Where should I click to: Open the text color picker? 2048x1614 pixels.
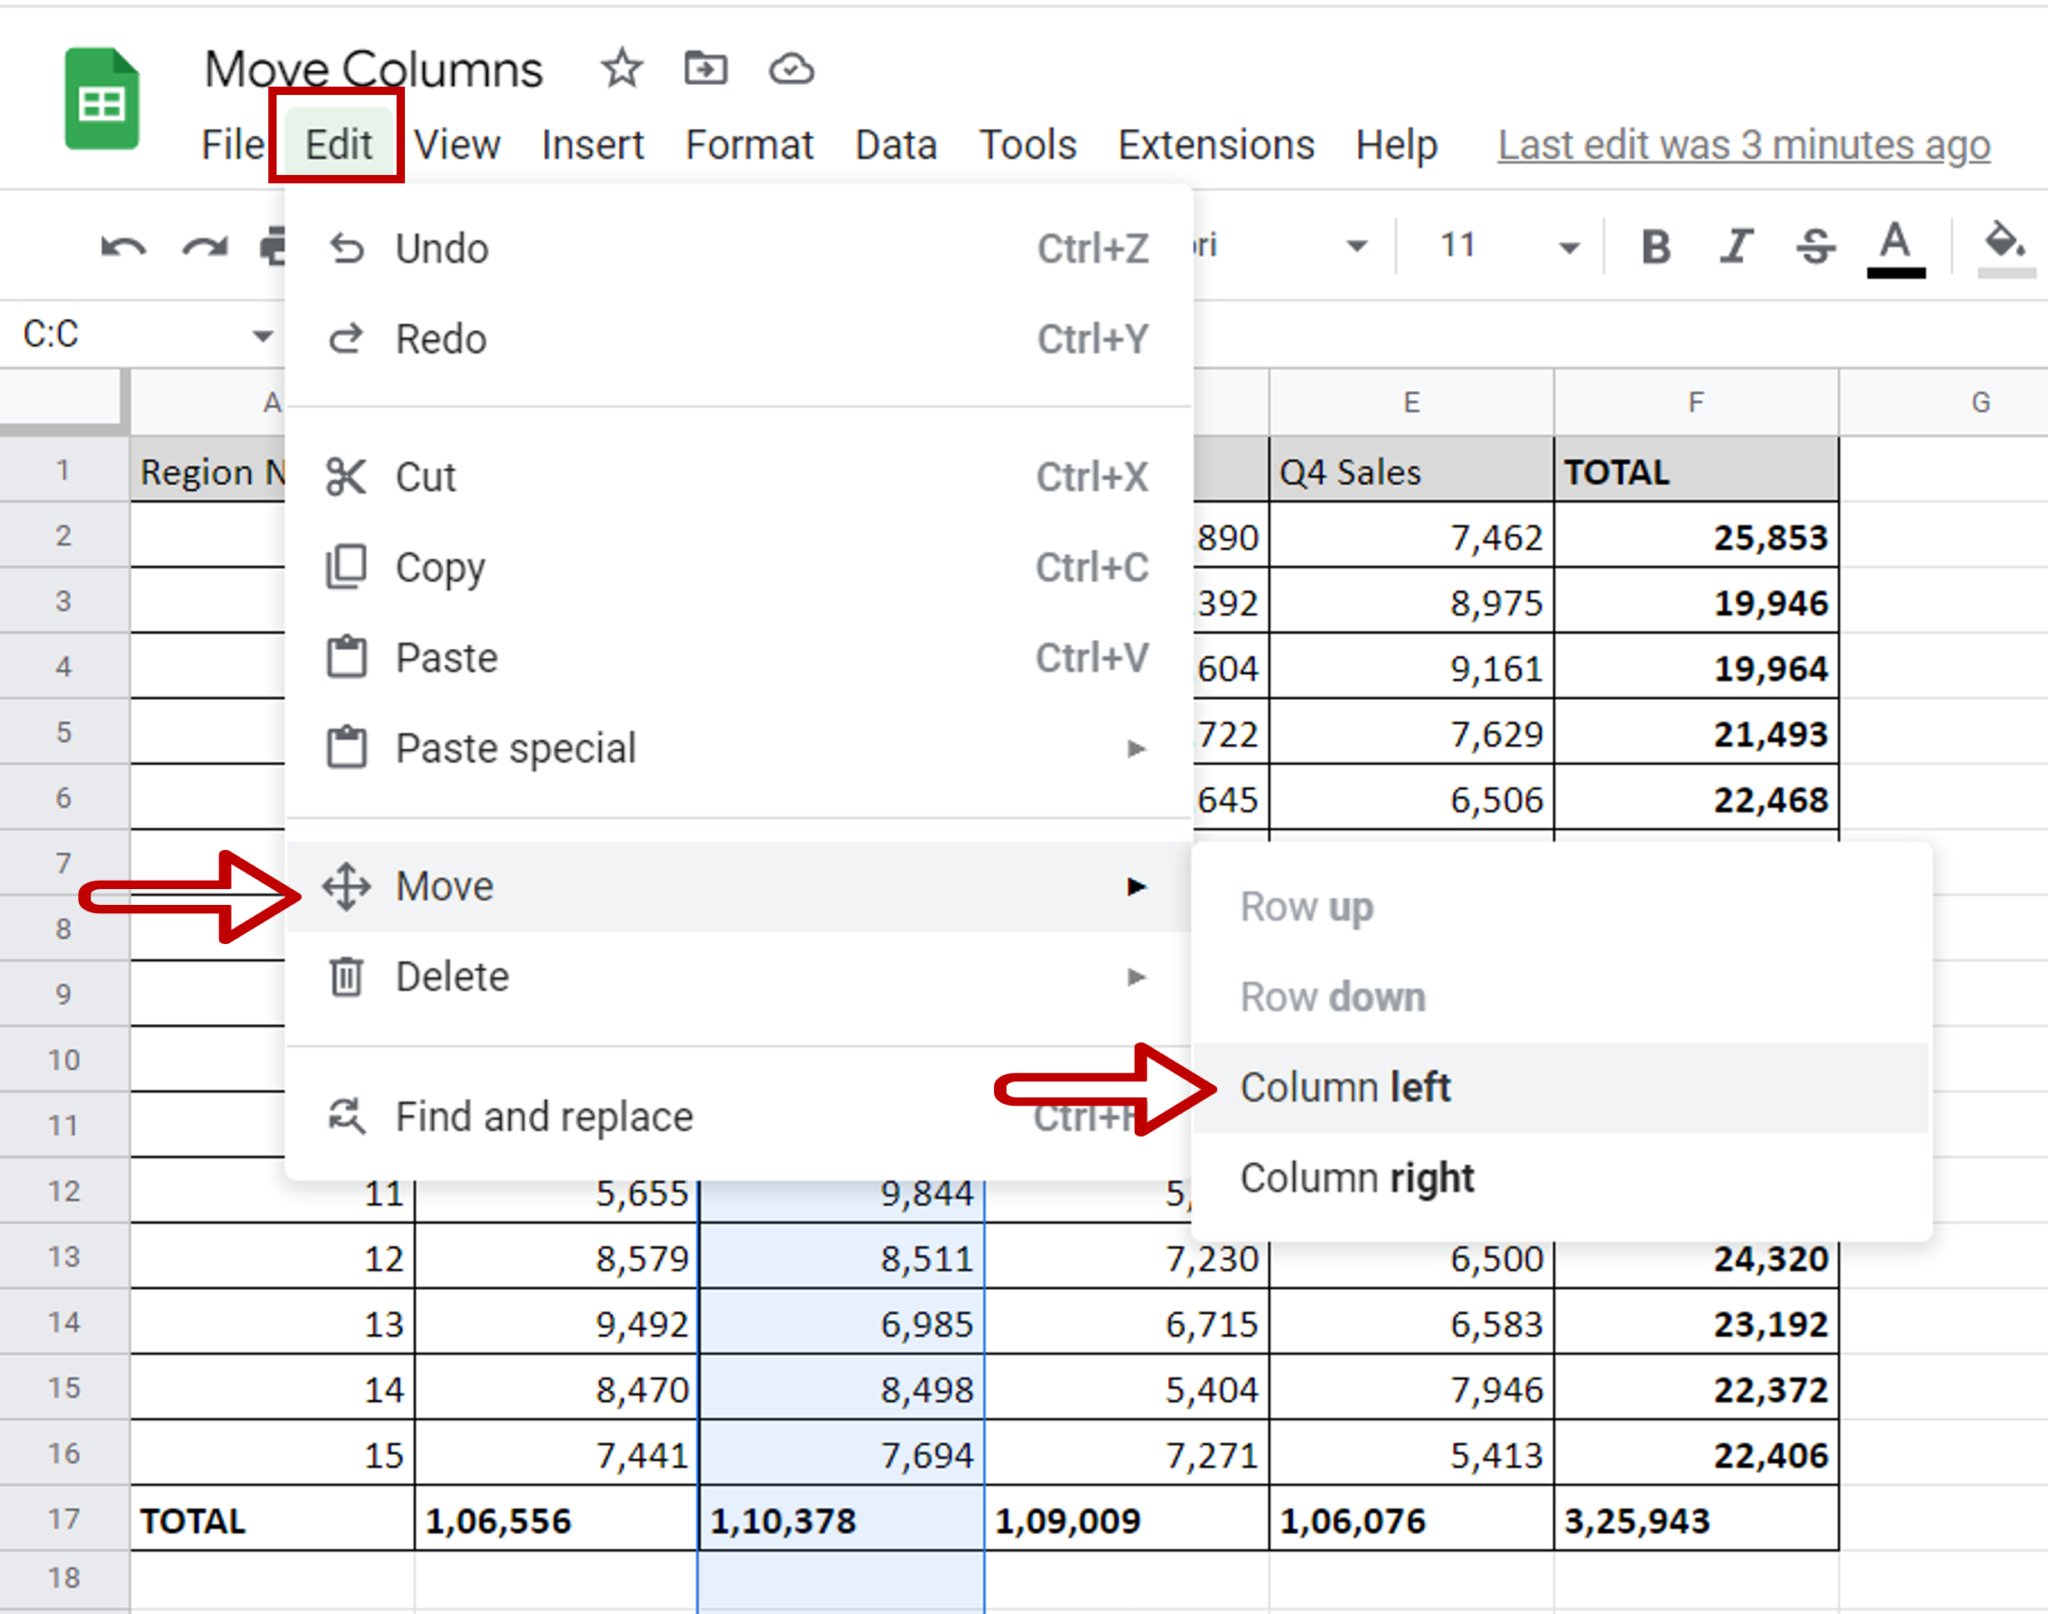1895,248
